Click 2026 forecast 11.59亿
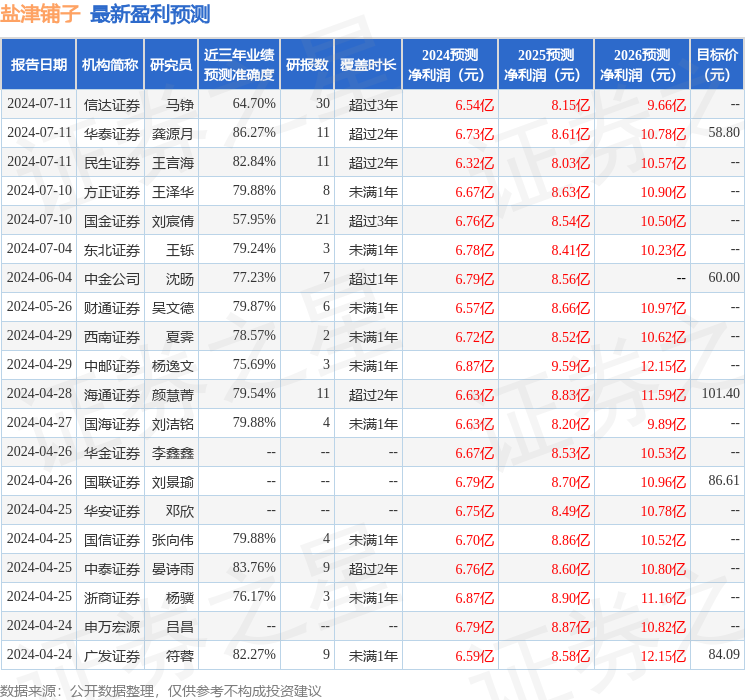 coord(663,394)
